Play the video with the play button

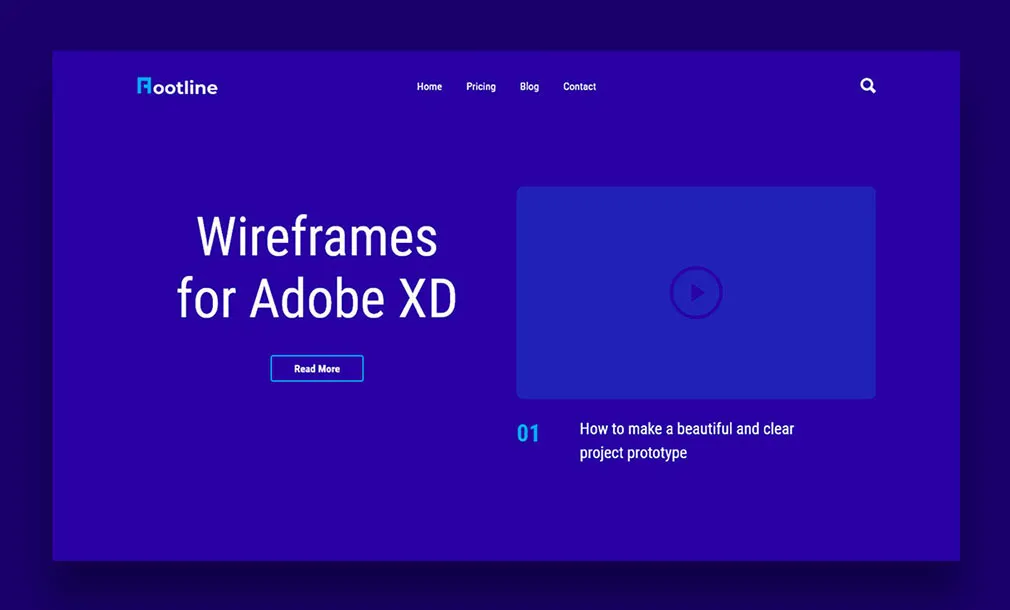(x=696, y=292)
